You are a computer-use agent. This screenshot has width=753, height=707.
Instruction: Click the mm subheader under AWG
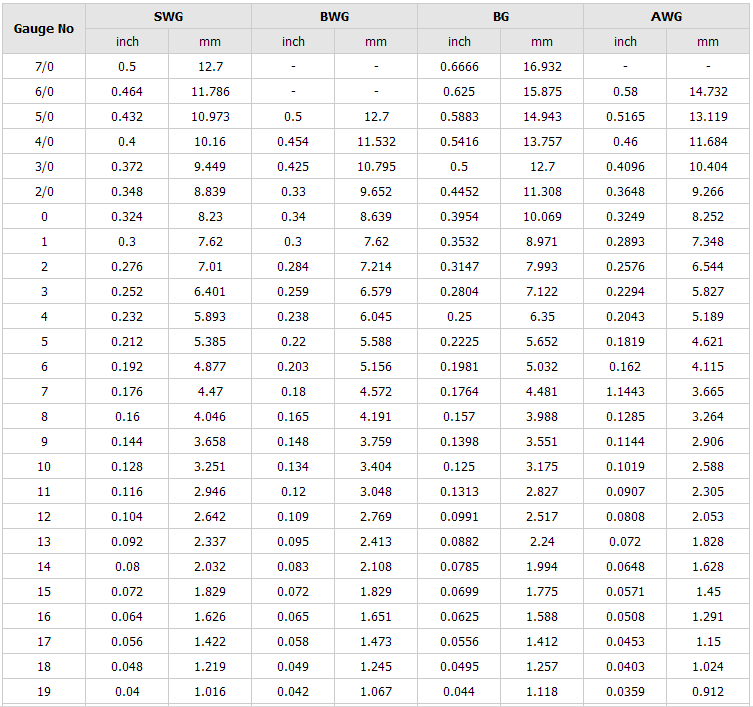(x=707, y=42)
